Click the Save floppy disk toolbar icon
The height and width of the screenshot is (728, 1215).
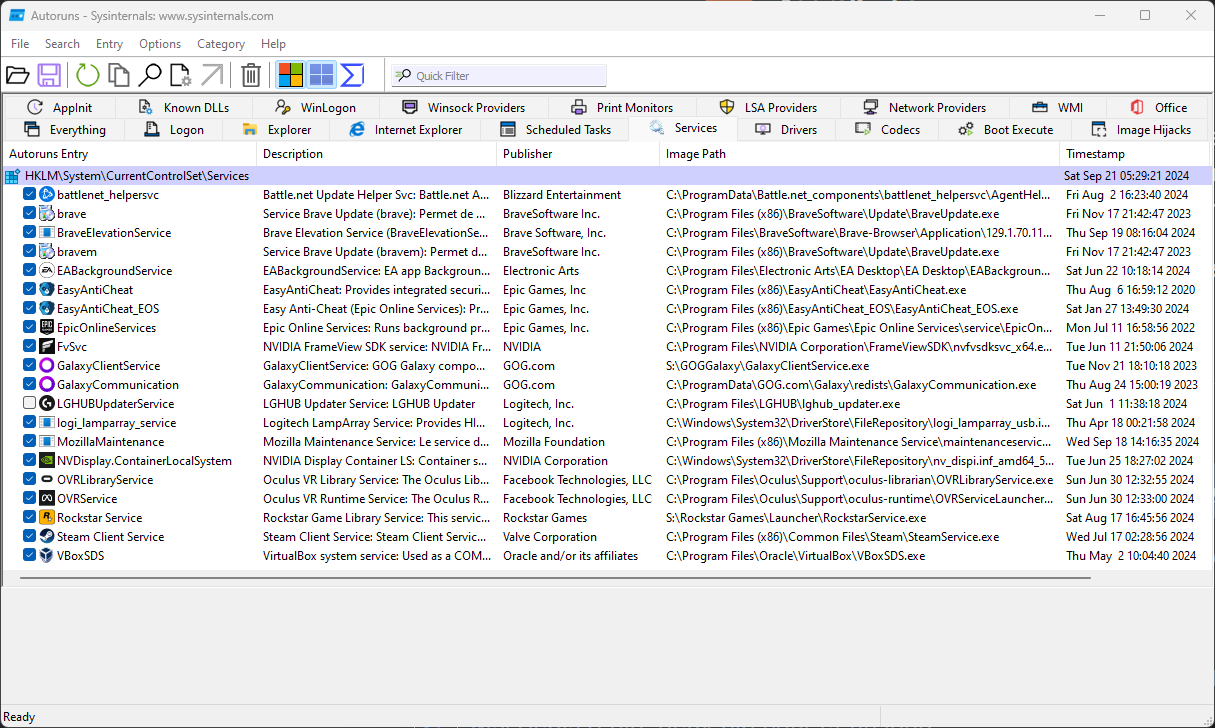49,75
